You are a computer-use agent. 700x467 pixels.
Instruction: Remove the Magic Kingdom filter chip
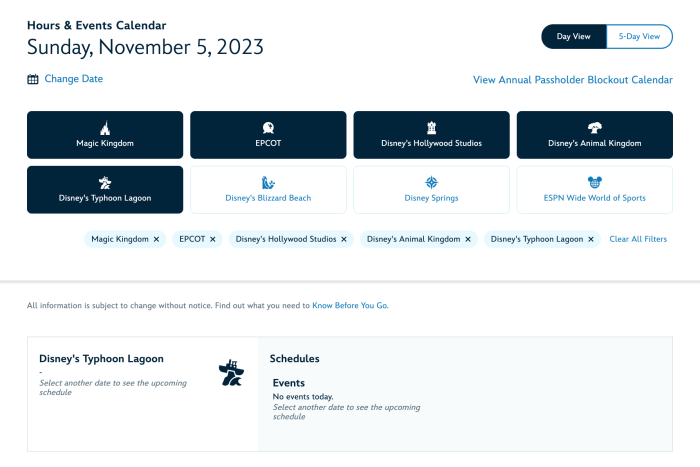pos(156,240)
